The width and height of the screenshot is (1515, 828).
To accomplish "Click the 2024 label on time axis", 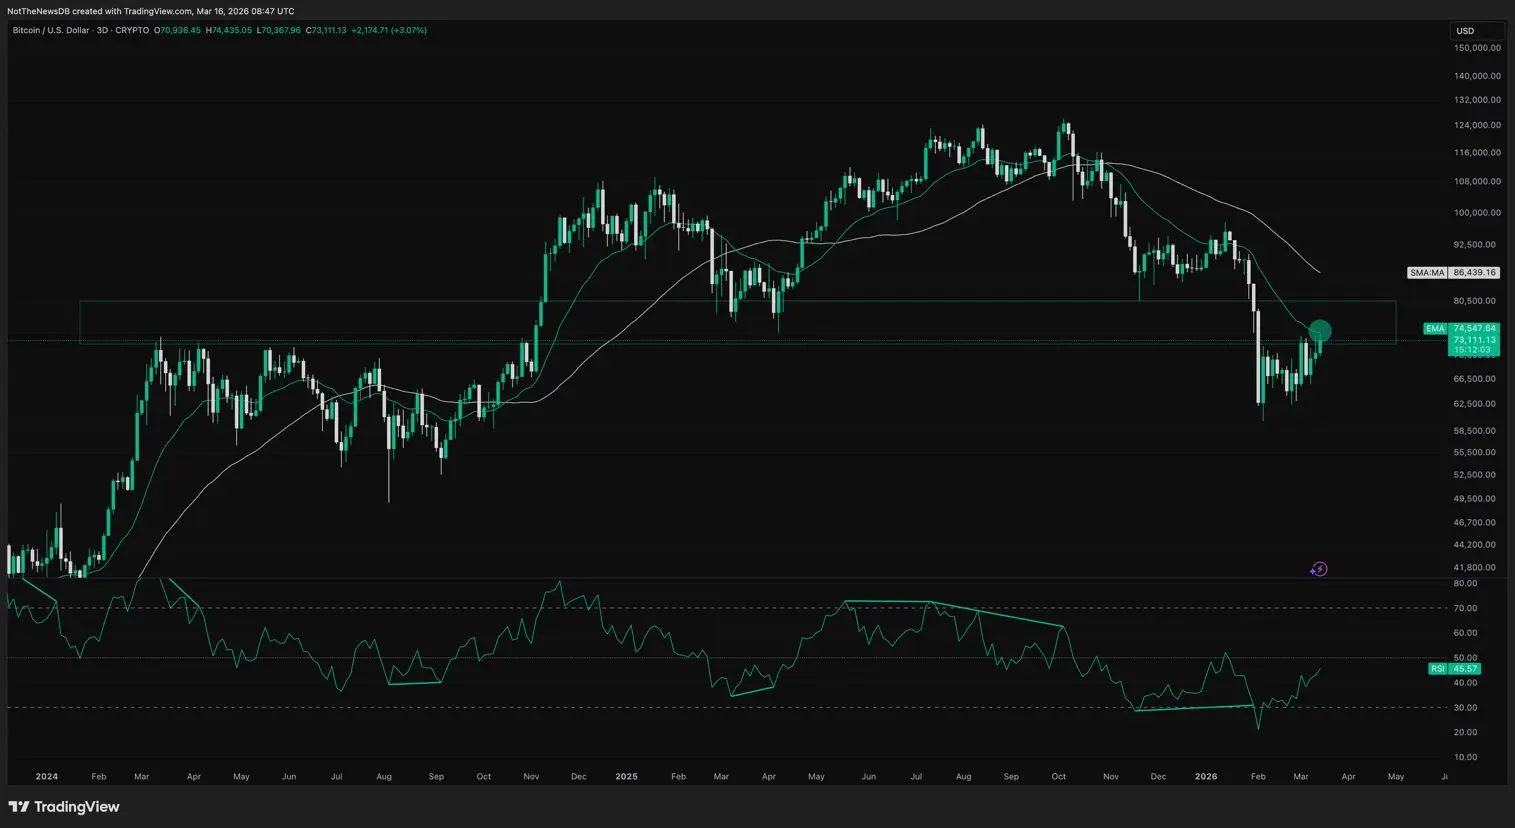I will [x=46, y=776].
